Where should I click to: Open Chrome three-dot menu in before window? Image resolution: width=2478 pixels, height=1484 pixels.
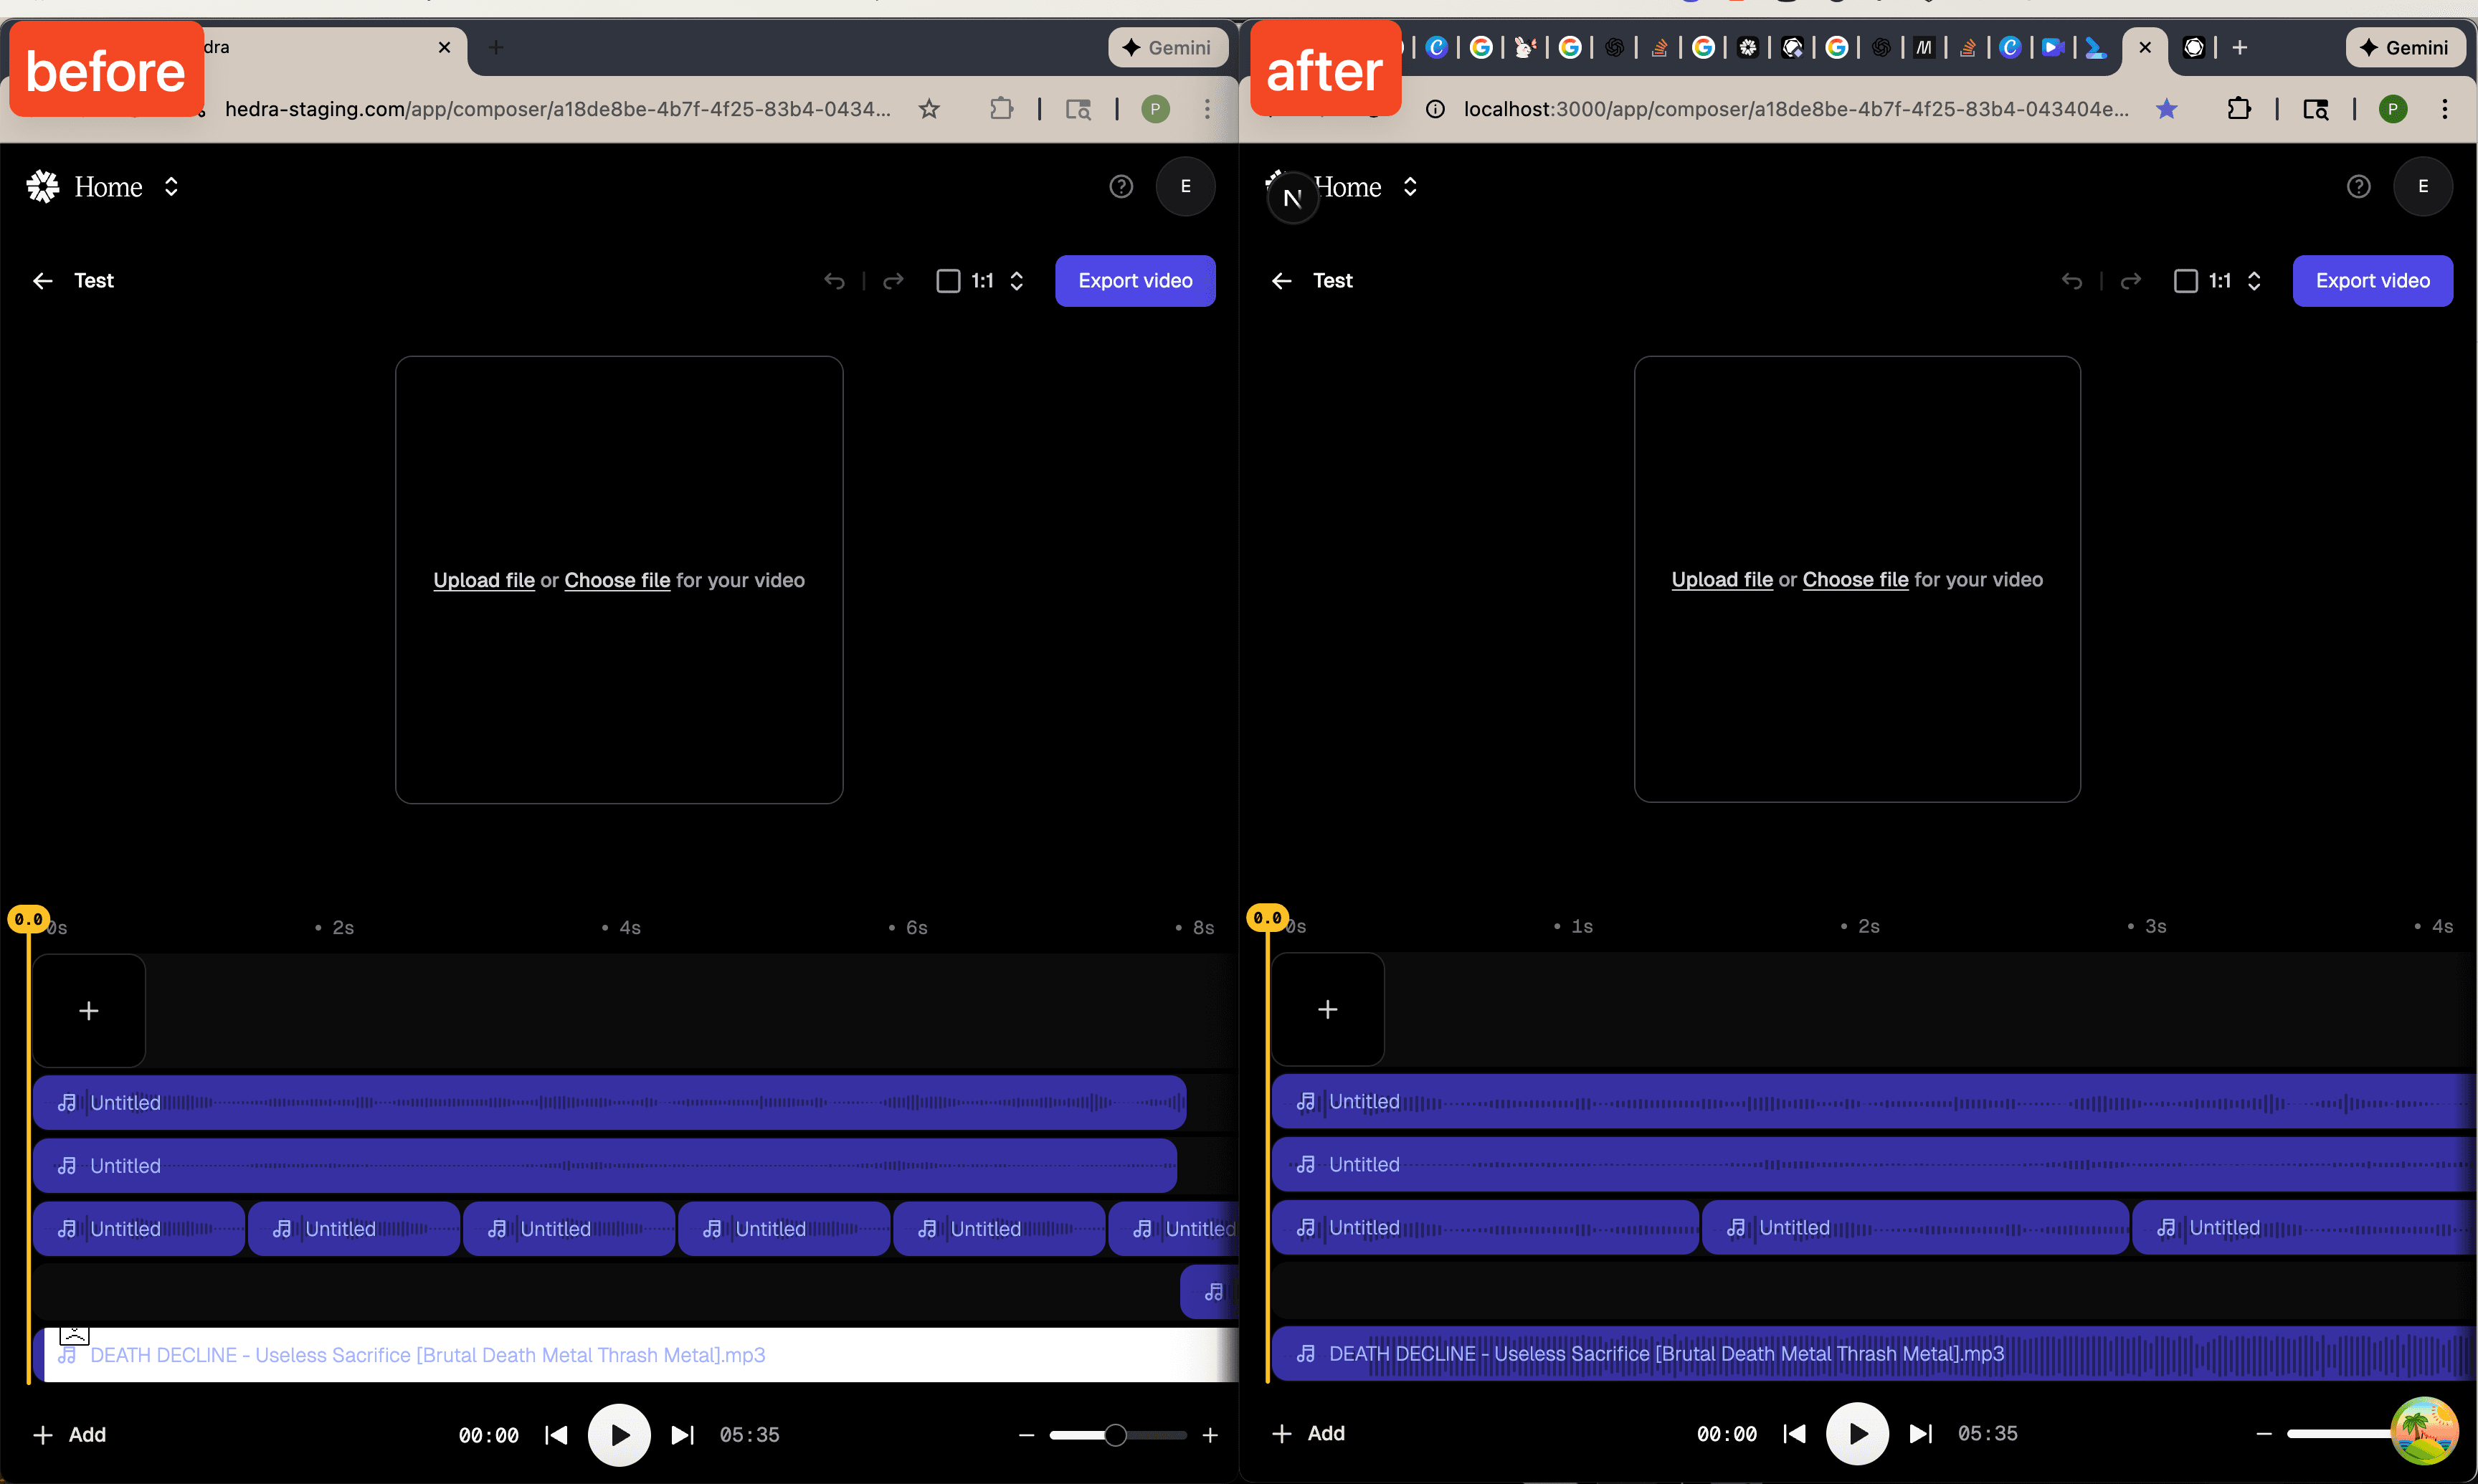[x=1207, y=109]
